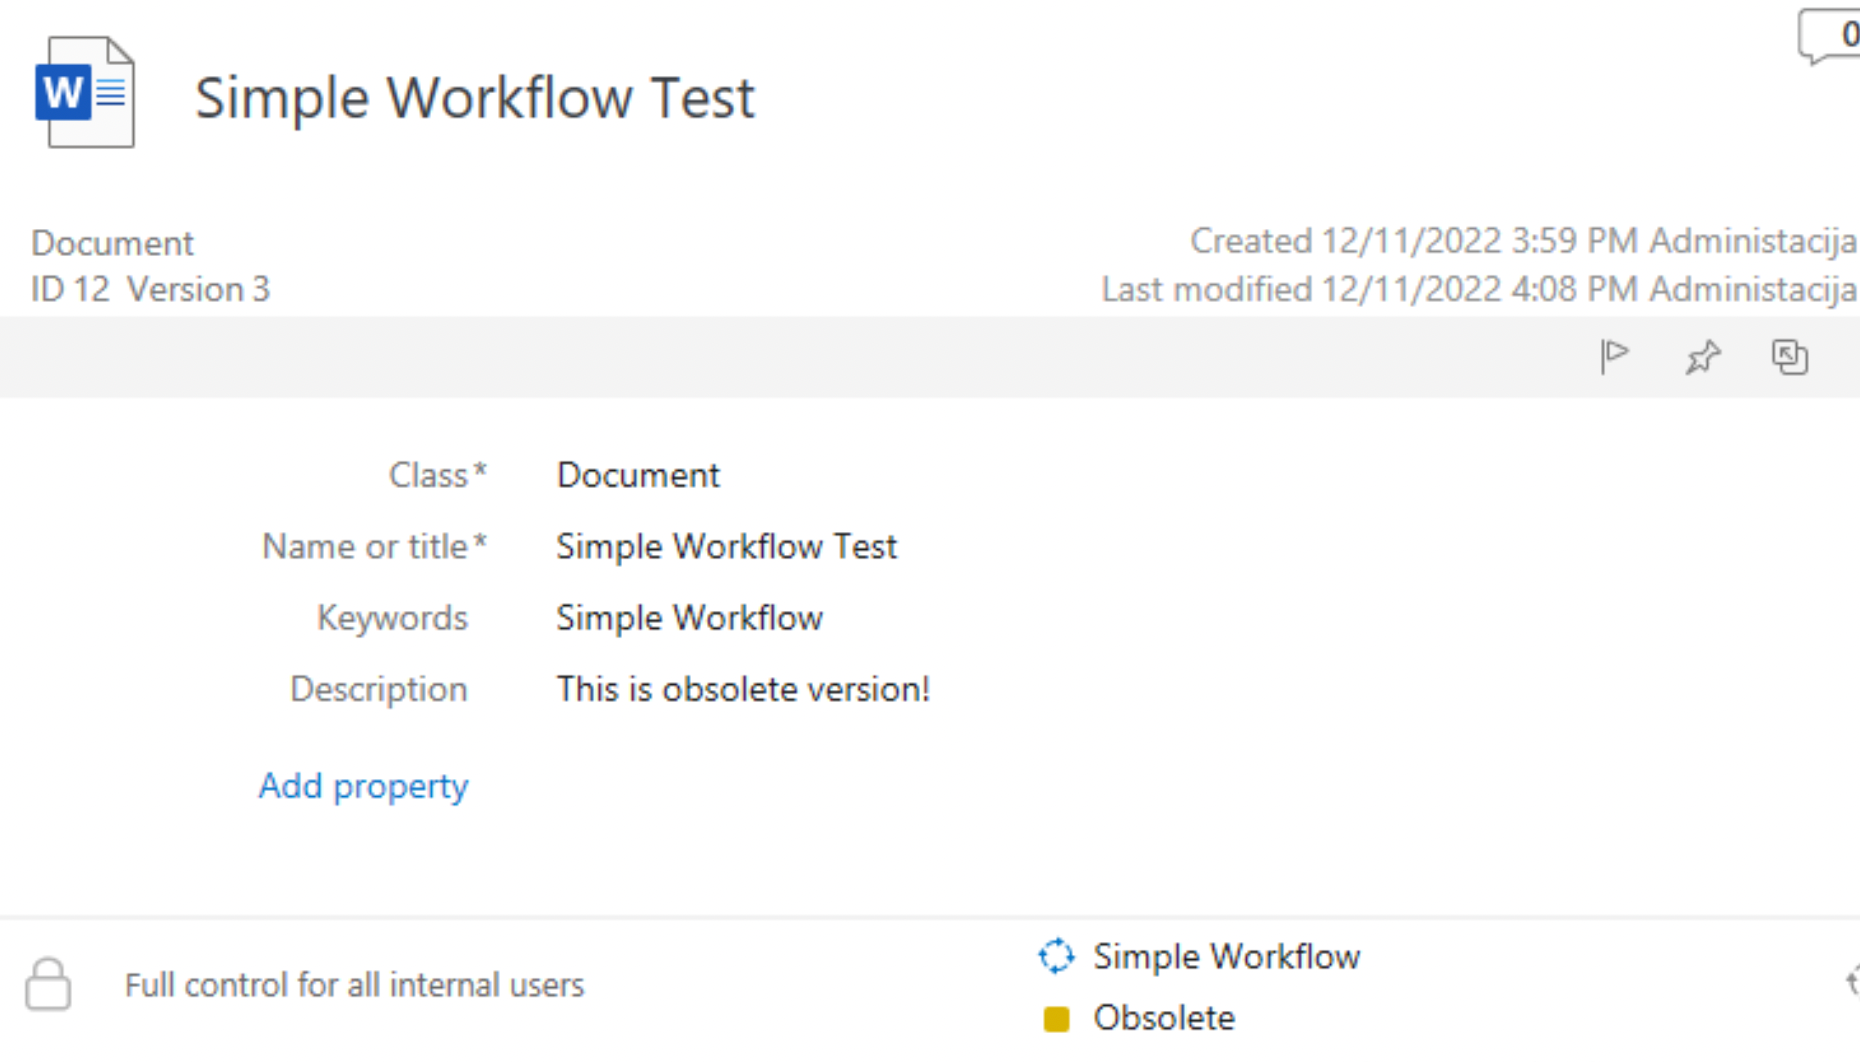1860x1062 pixels.
Task: Edit the Keywords field value
Action: tap(690, 618)
